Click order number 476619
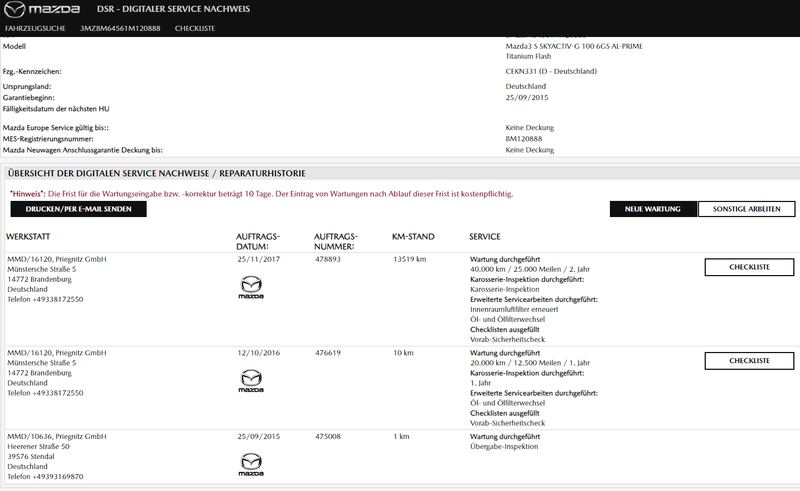 click(x=328, y=353)
